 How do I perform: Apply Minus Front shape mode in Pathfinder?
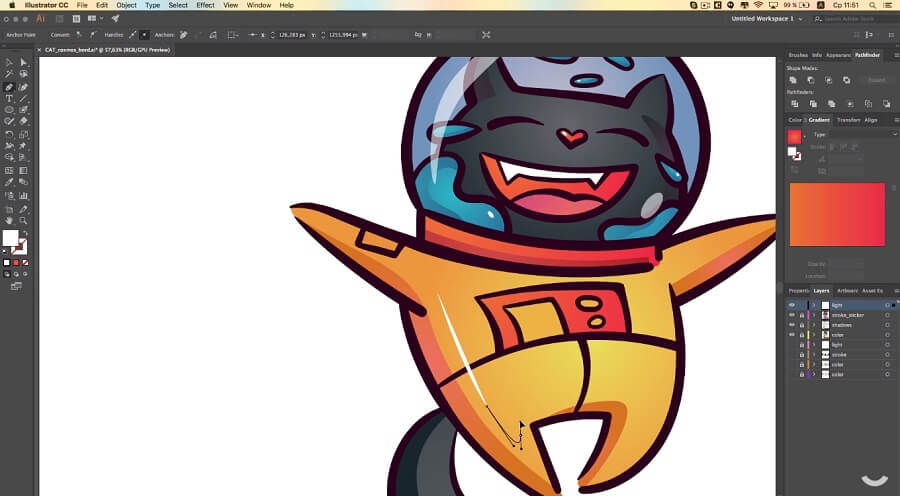(x=810, y=80)
